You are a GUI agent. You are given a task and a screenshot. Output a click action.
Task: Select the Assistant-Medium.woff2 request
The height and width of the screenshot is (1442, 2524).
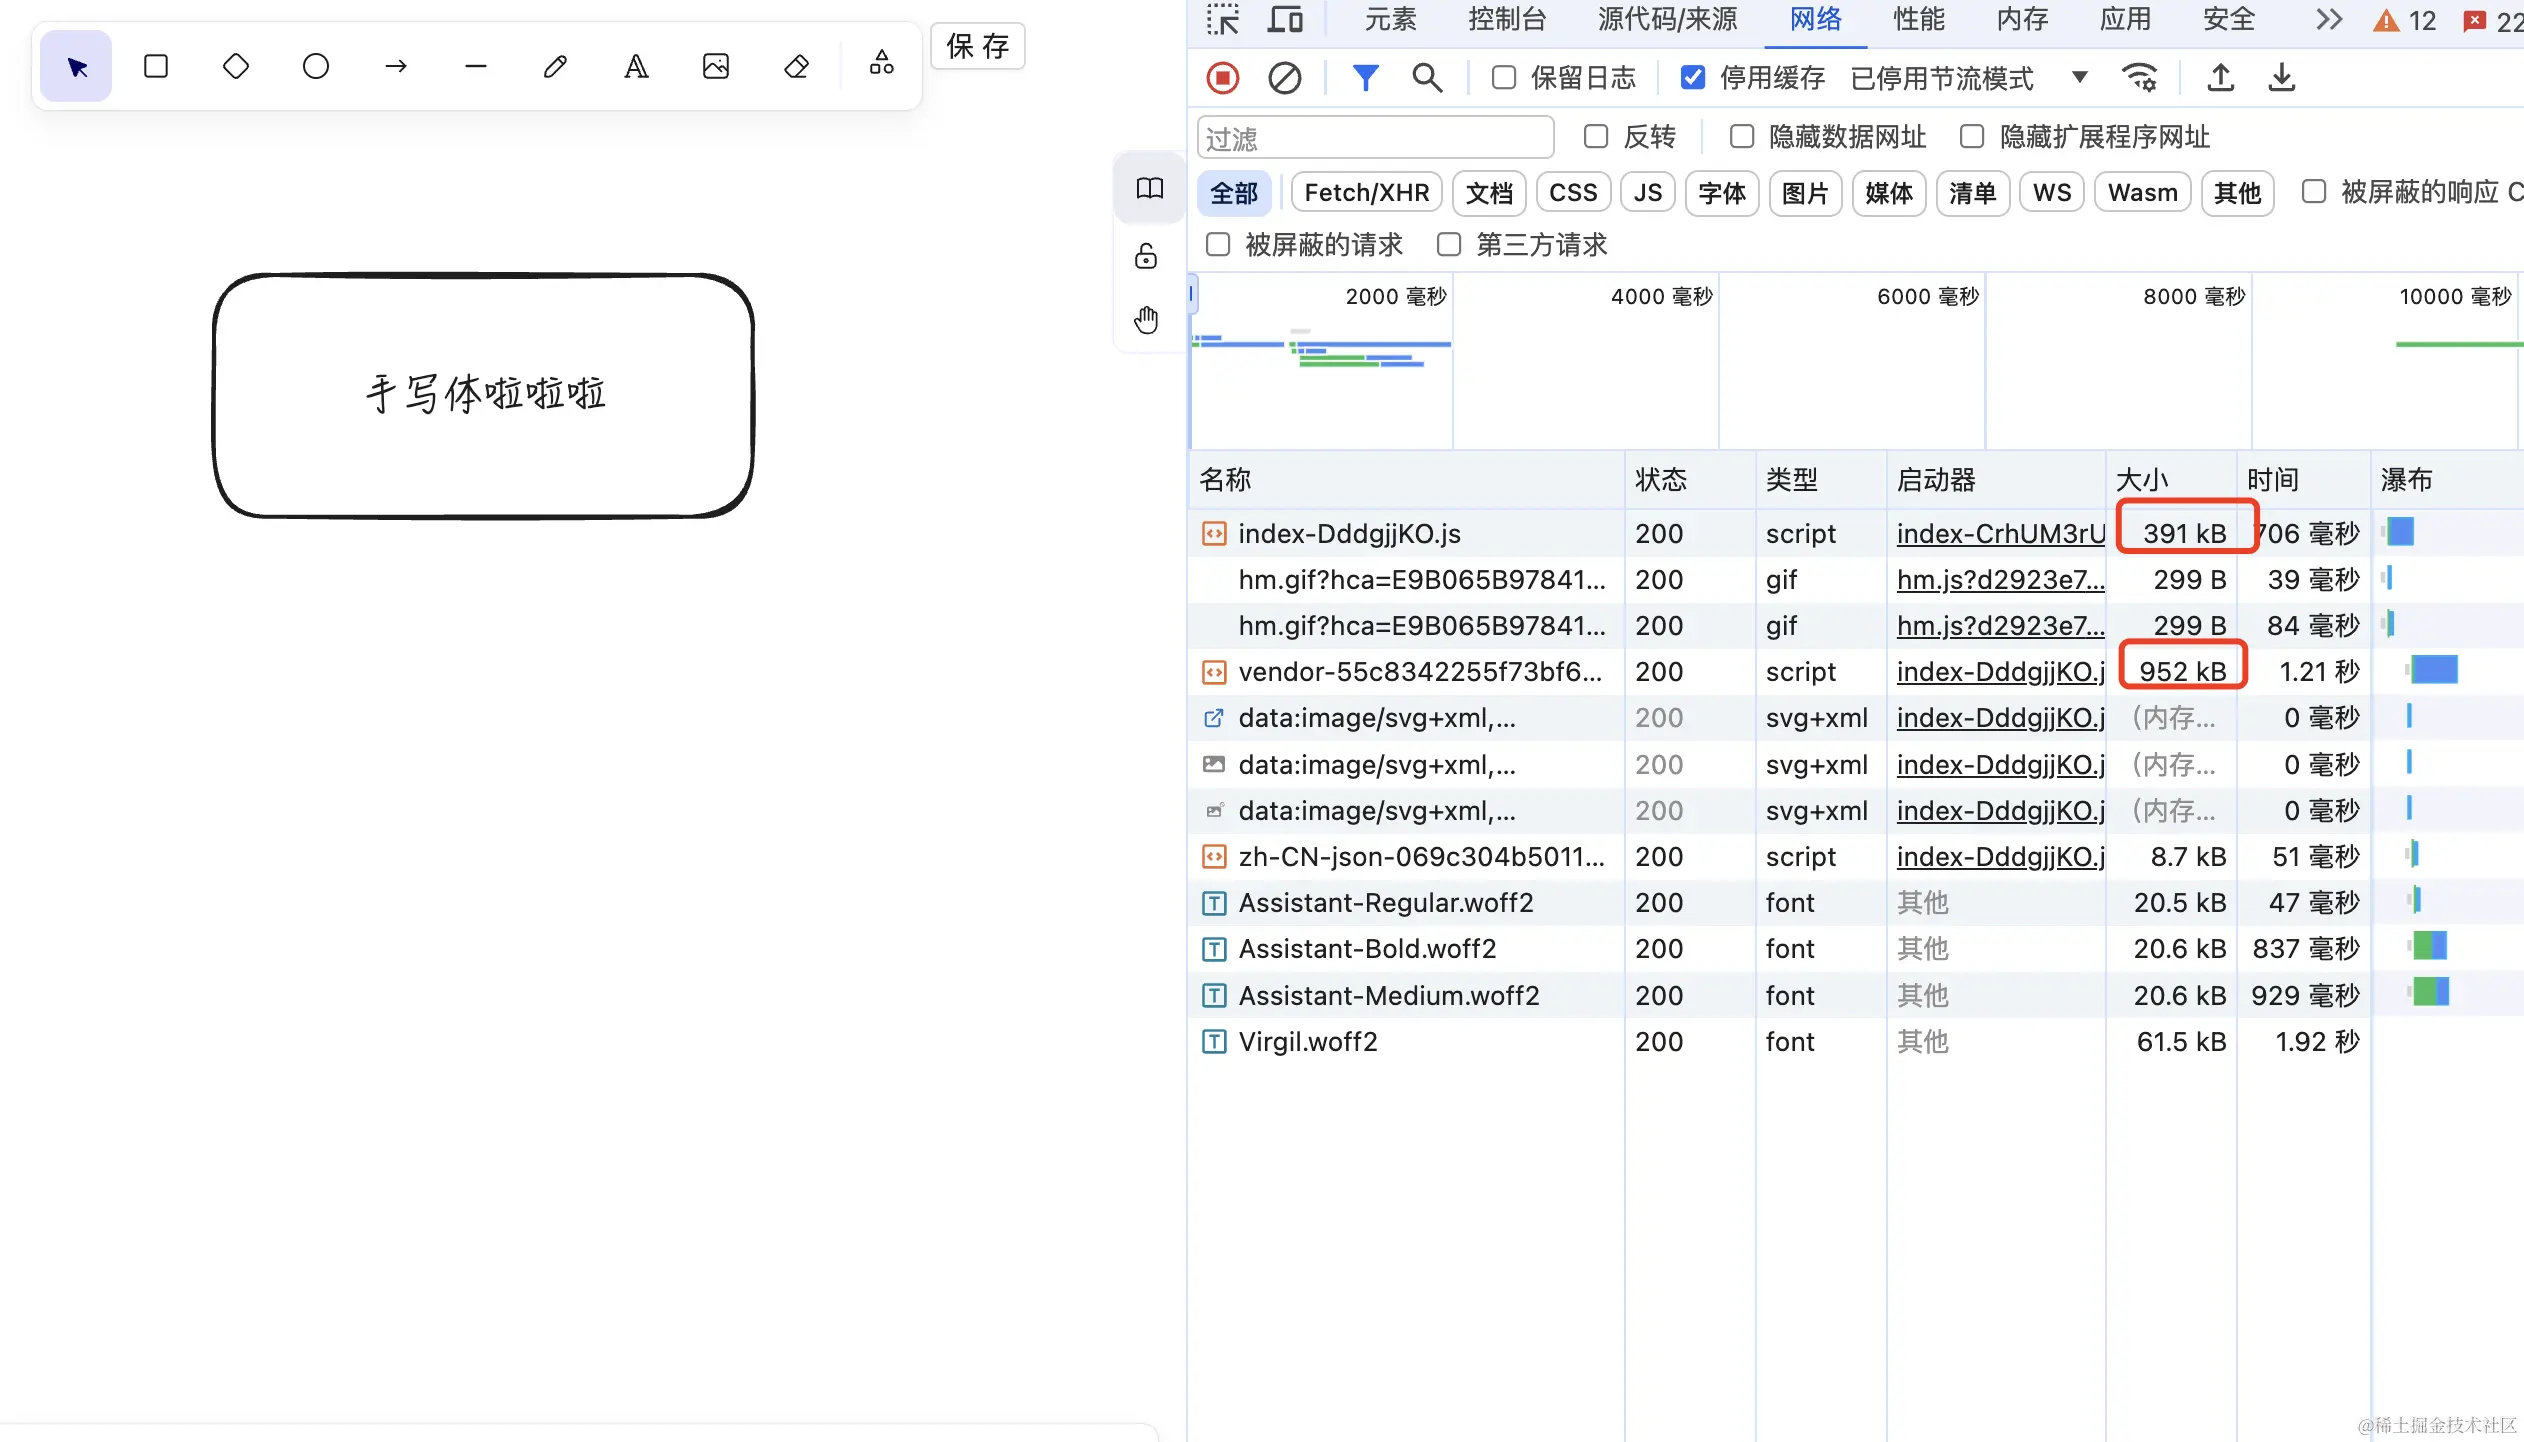[x=1855, y=996]
